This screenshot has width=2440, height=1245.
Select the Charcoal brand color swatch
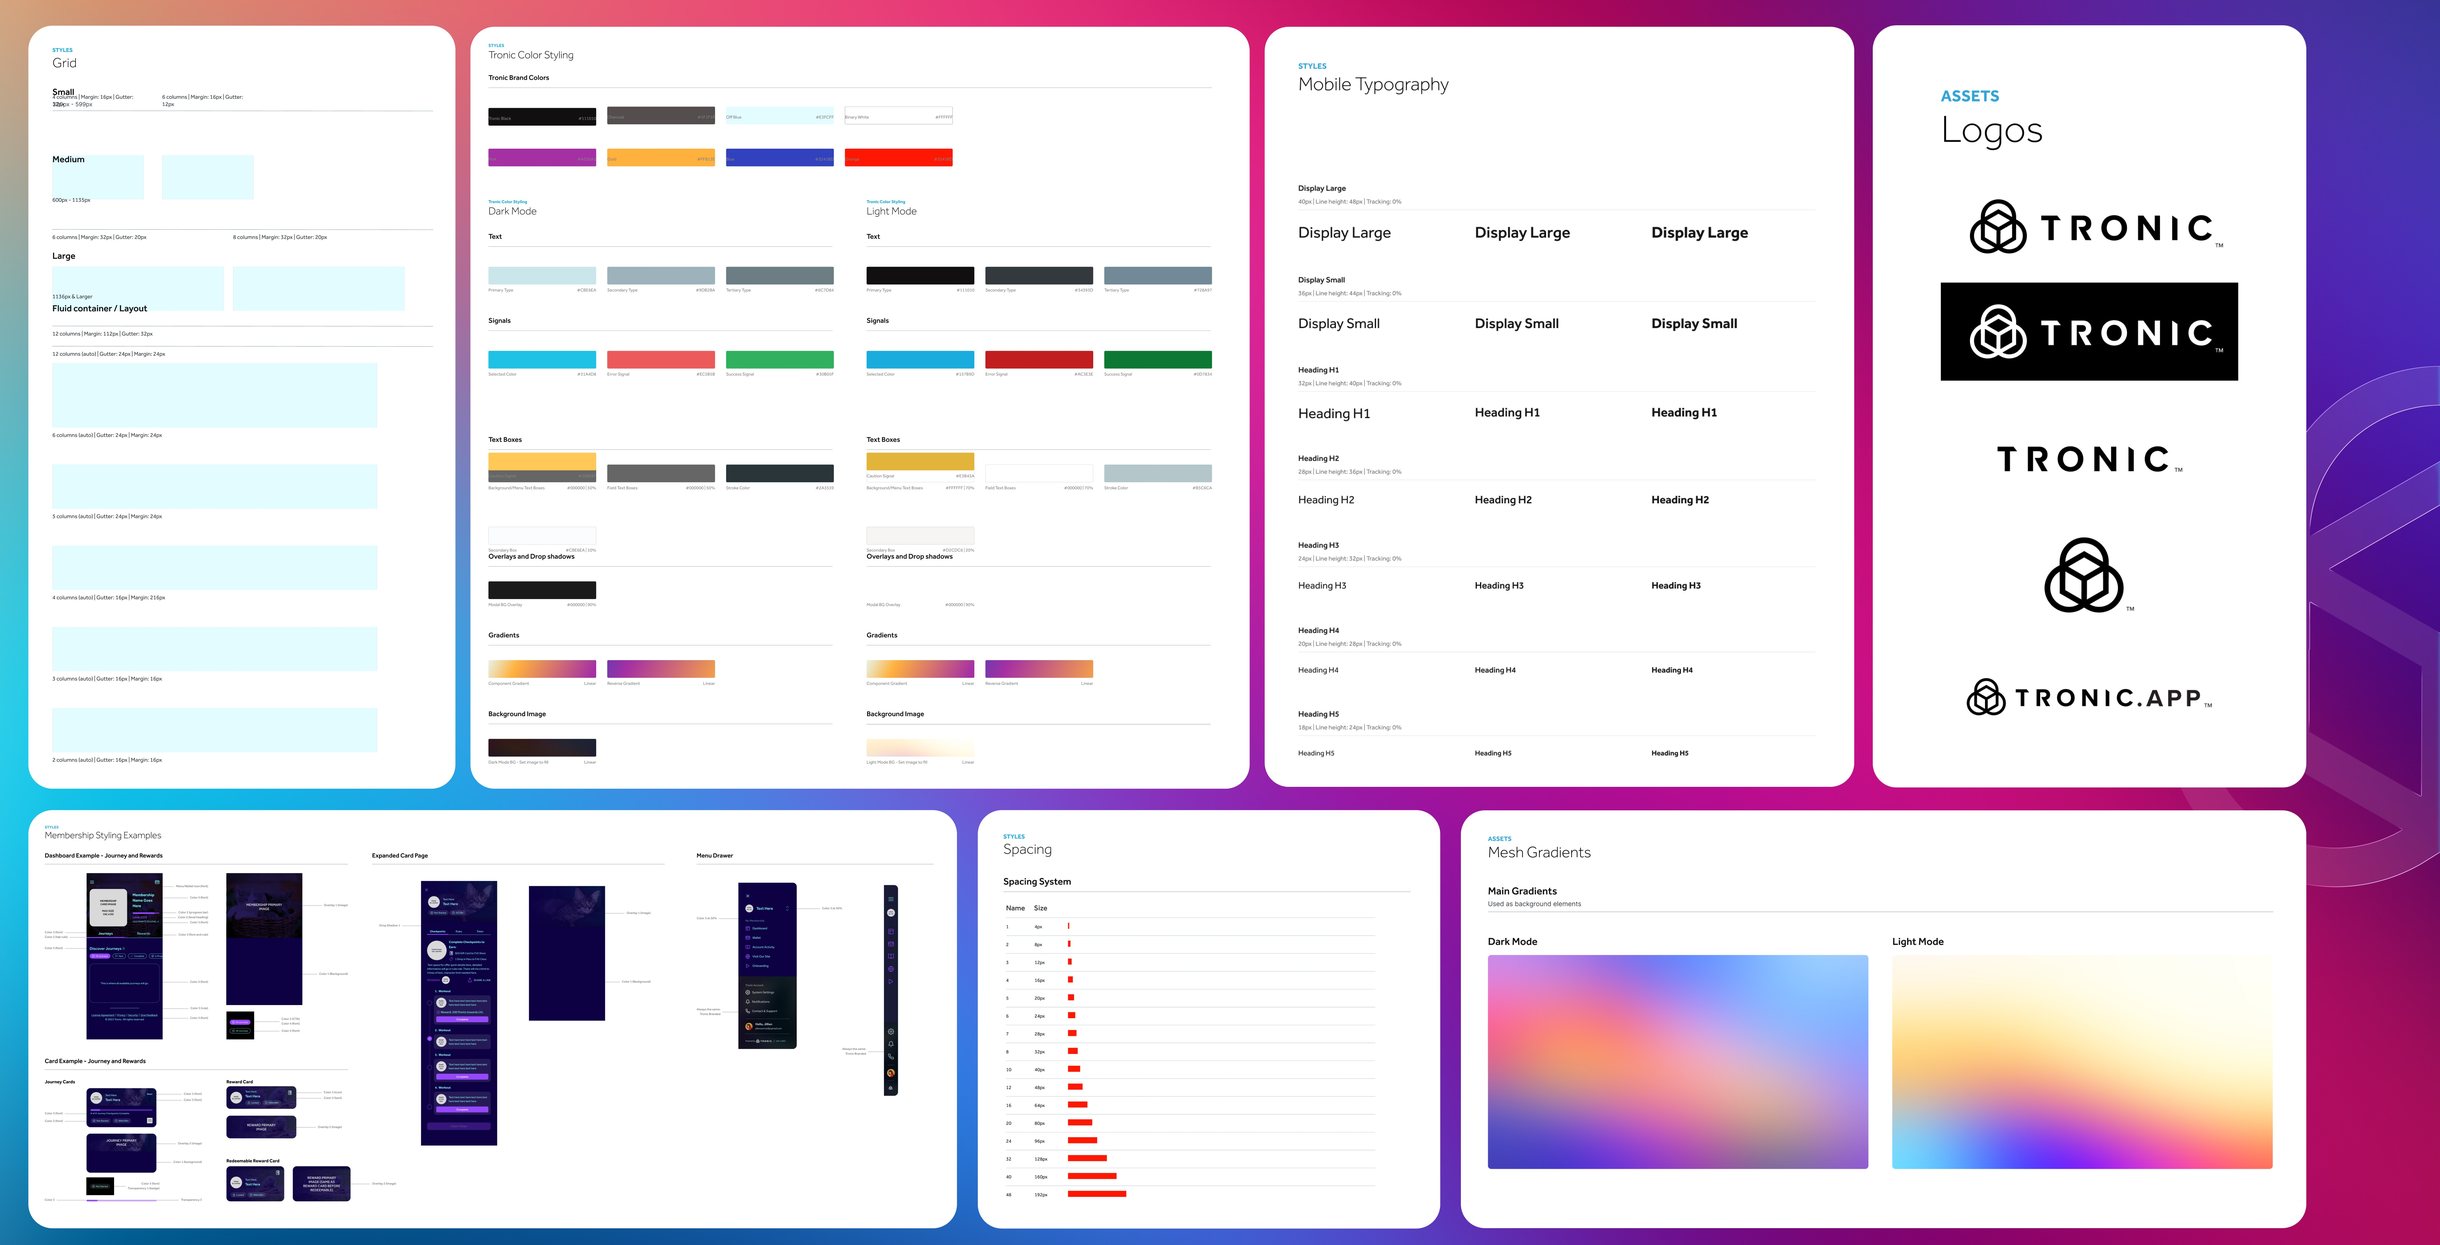coord(661,116)
